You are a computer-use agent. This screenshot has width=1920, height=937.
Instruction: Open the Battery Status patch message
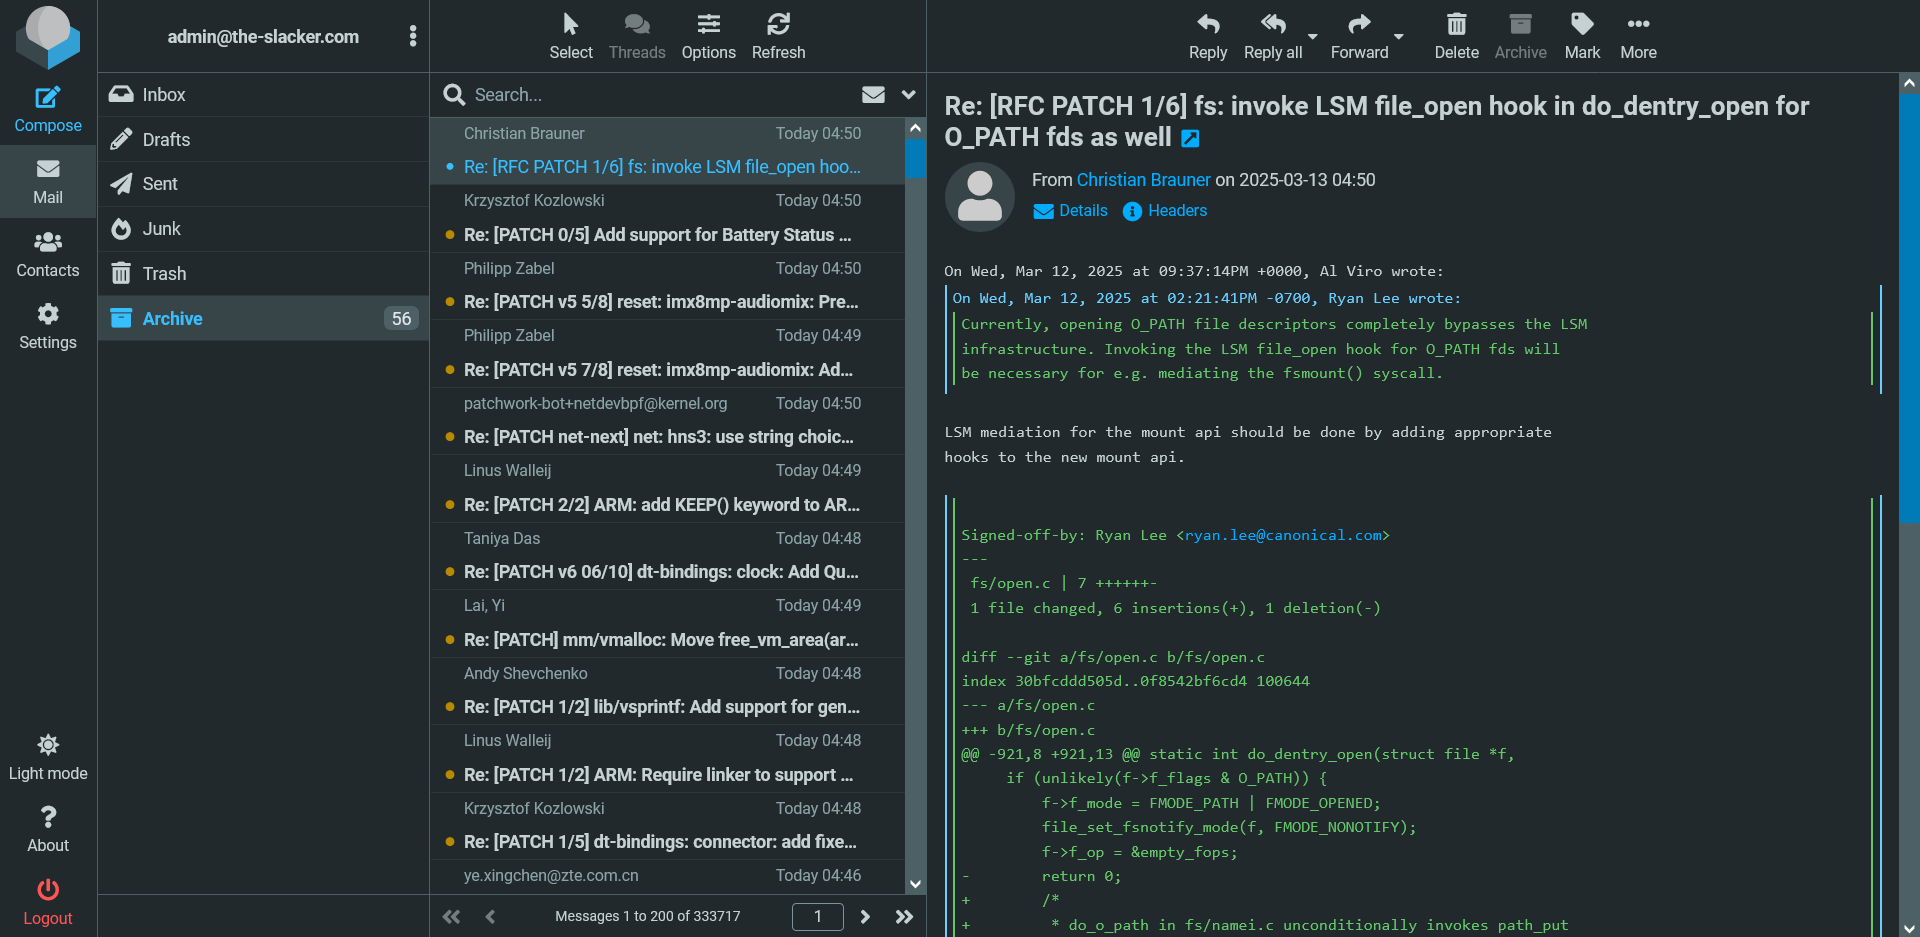667,219
